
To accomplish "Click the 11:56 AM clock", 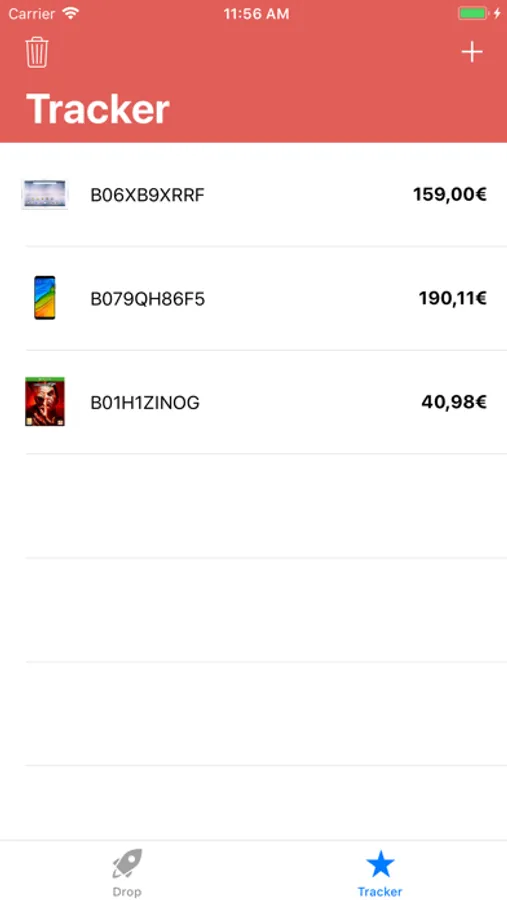I will (256, 14).
